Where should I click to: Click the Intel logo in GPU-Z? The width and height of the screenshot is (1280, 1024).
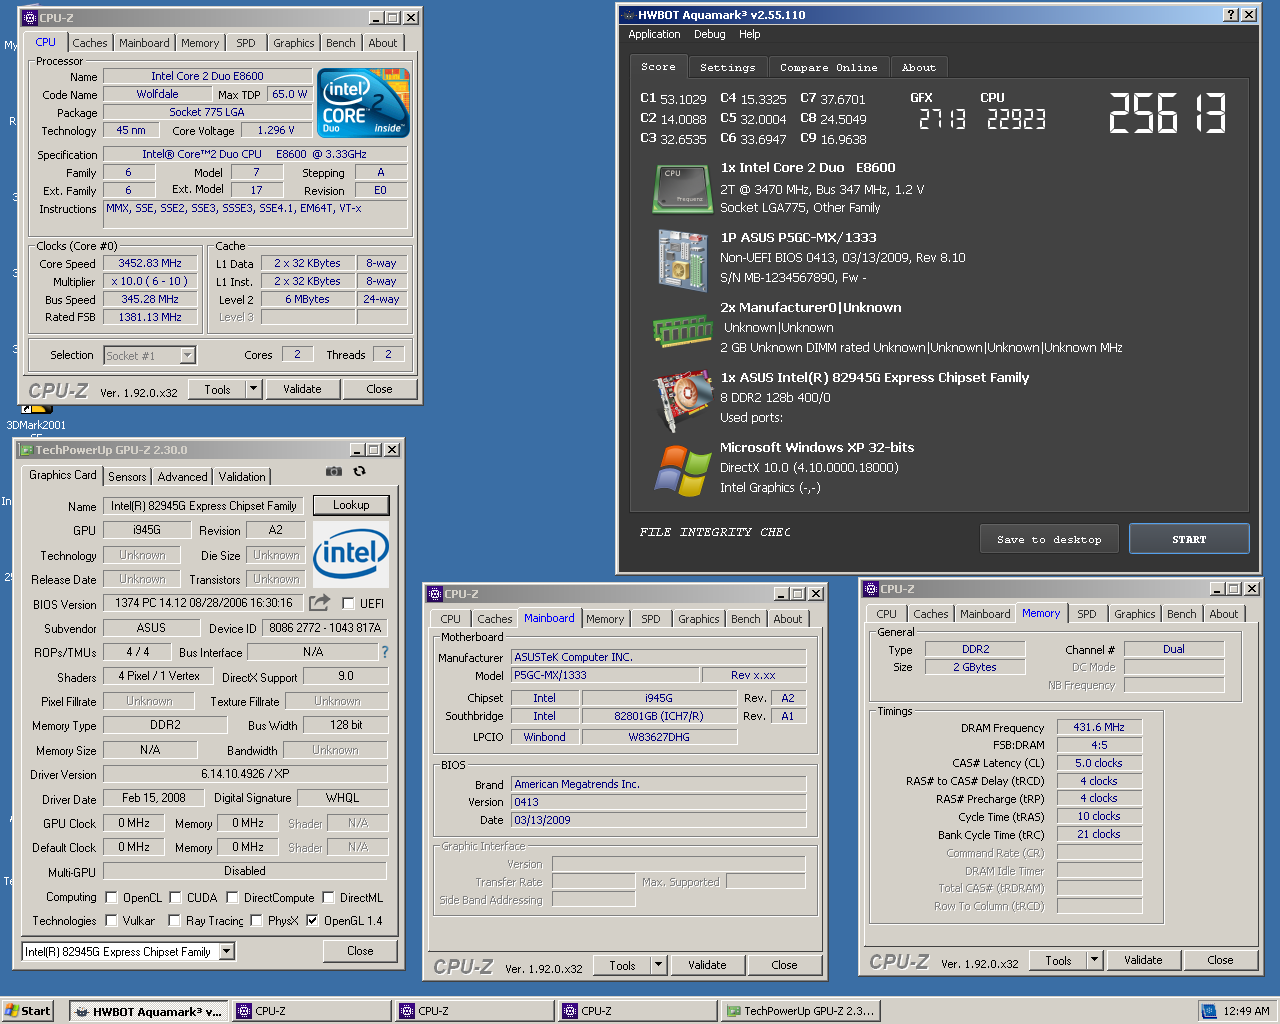coord(350,553)
